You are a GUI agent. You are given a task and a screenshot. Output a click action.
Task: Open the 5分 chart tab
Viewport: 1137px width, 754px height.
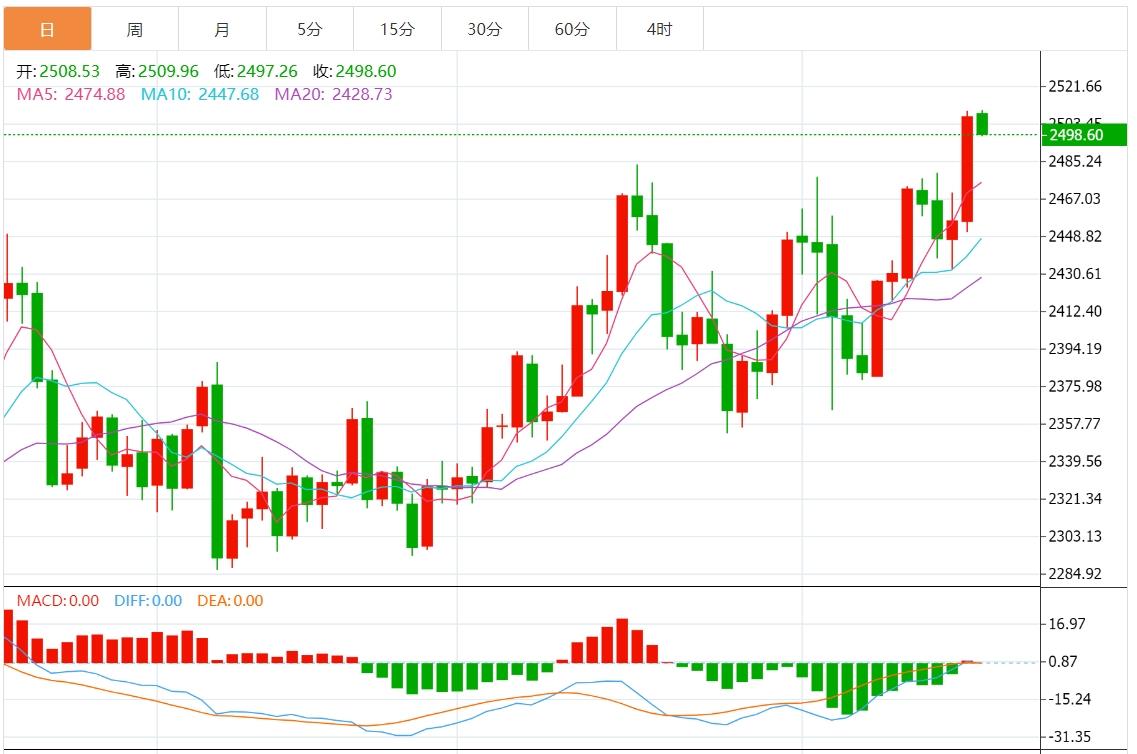click(310, 29)
